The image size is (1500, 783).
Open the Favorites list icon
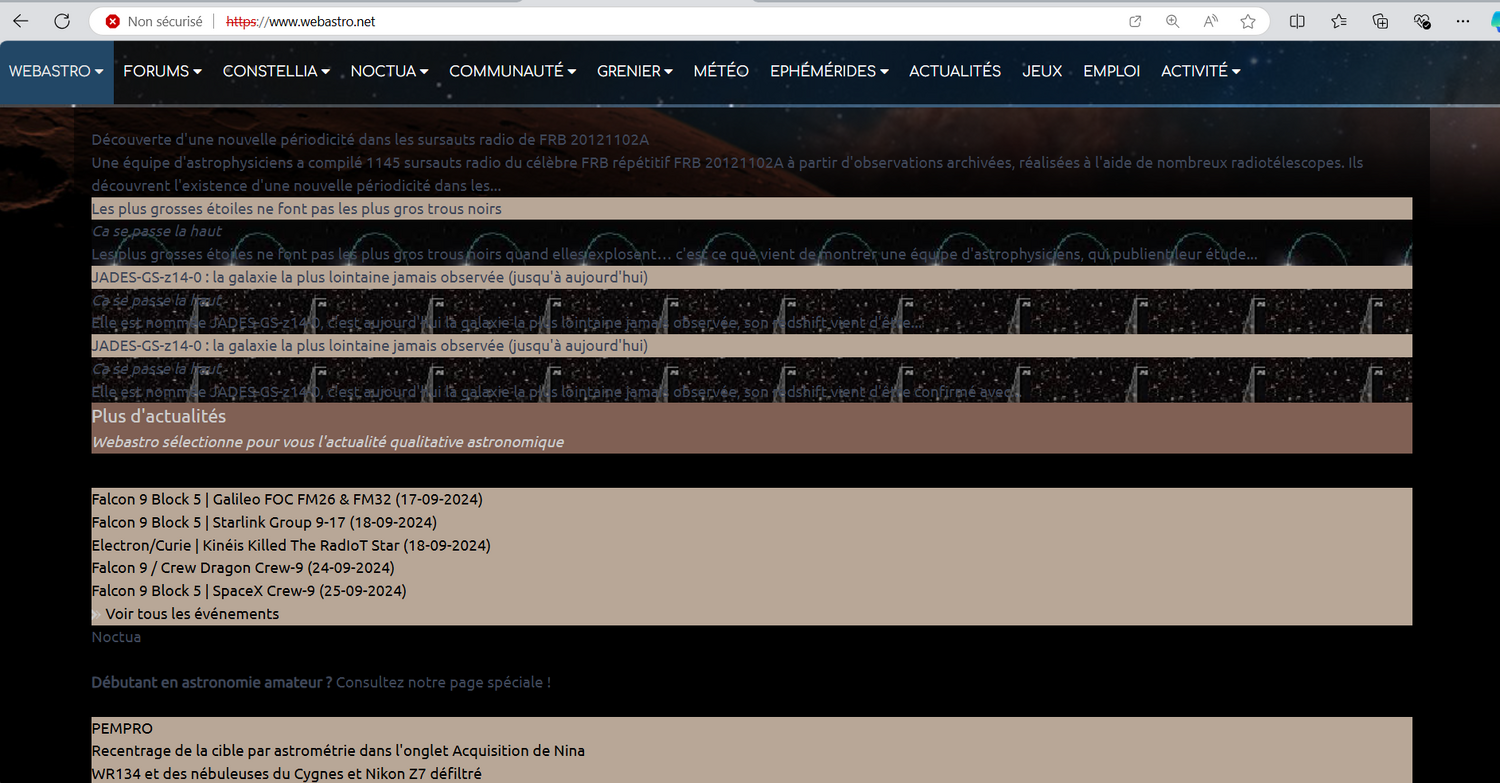[1339, 21]
